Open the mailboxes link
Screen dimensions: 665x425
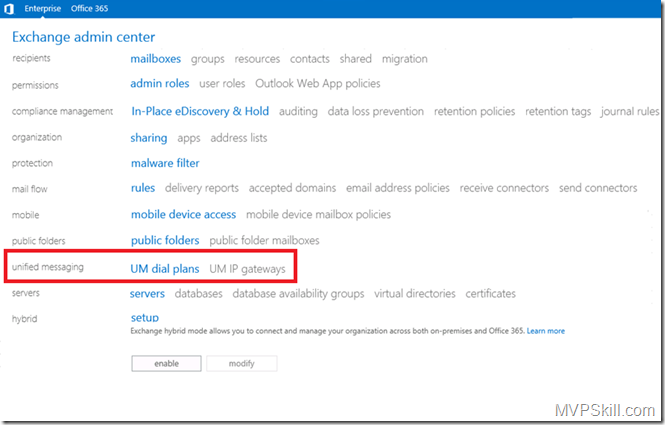(x=156, y=59)
